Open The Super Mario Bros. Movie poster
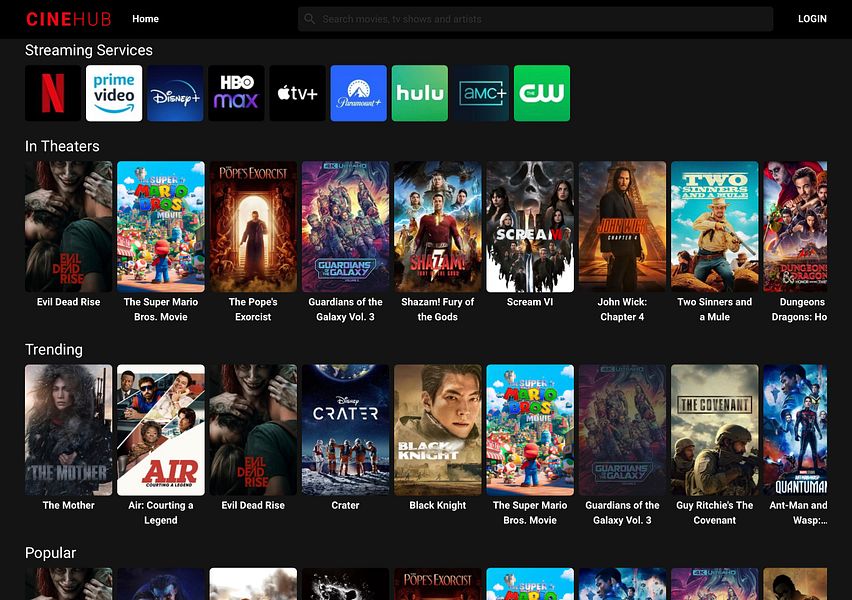 (161, 226)
